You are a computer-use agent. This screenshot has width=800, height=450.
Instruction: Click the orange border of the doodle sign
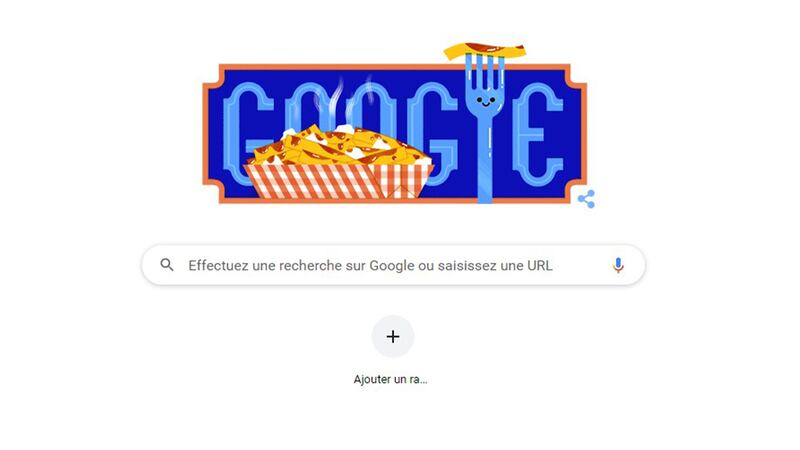tap(394, 67)
